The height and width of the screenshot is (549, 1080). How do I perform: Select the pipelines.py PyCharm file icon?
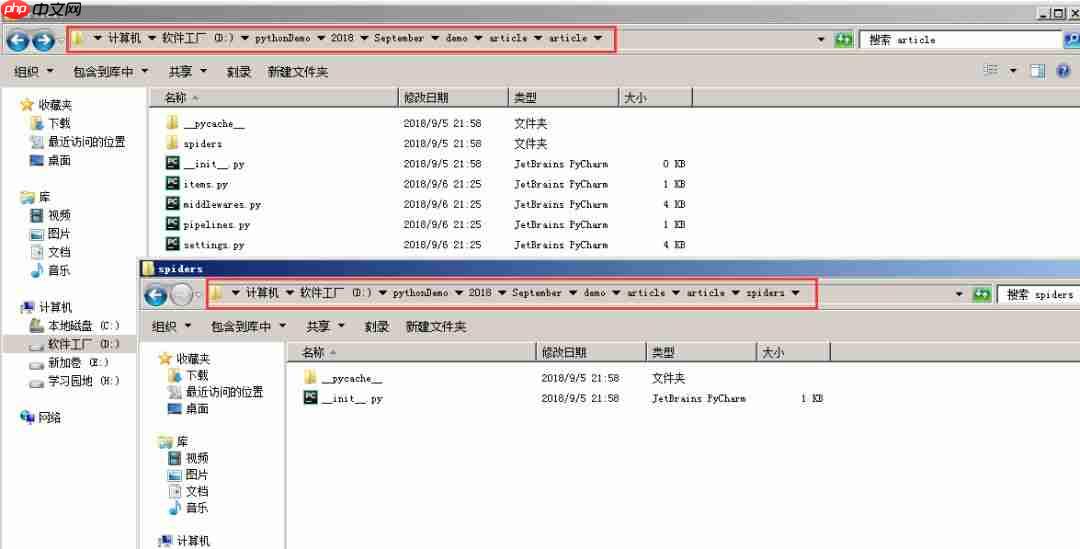(173, 224)
